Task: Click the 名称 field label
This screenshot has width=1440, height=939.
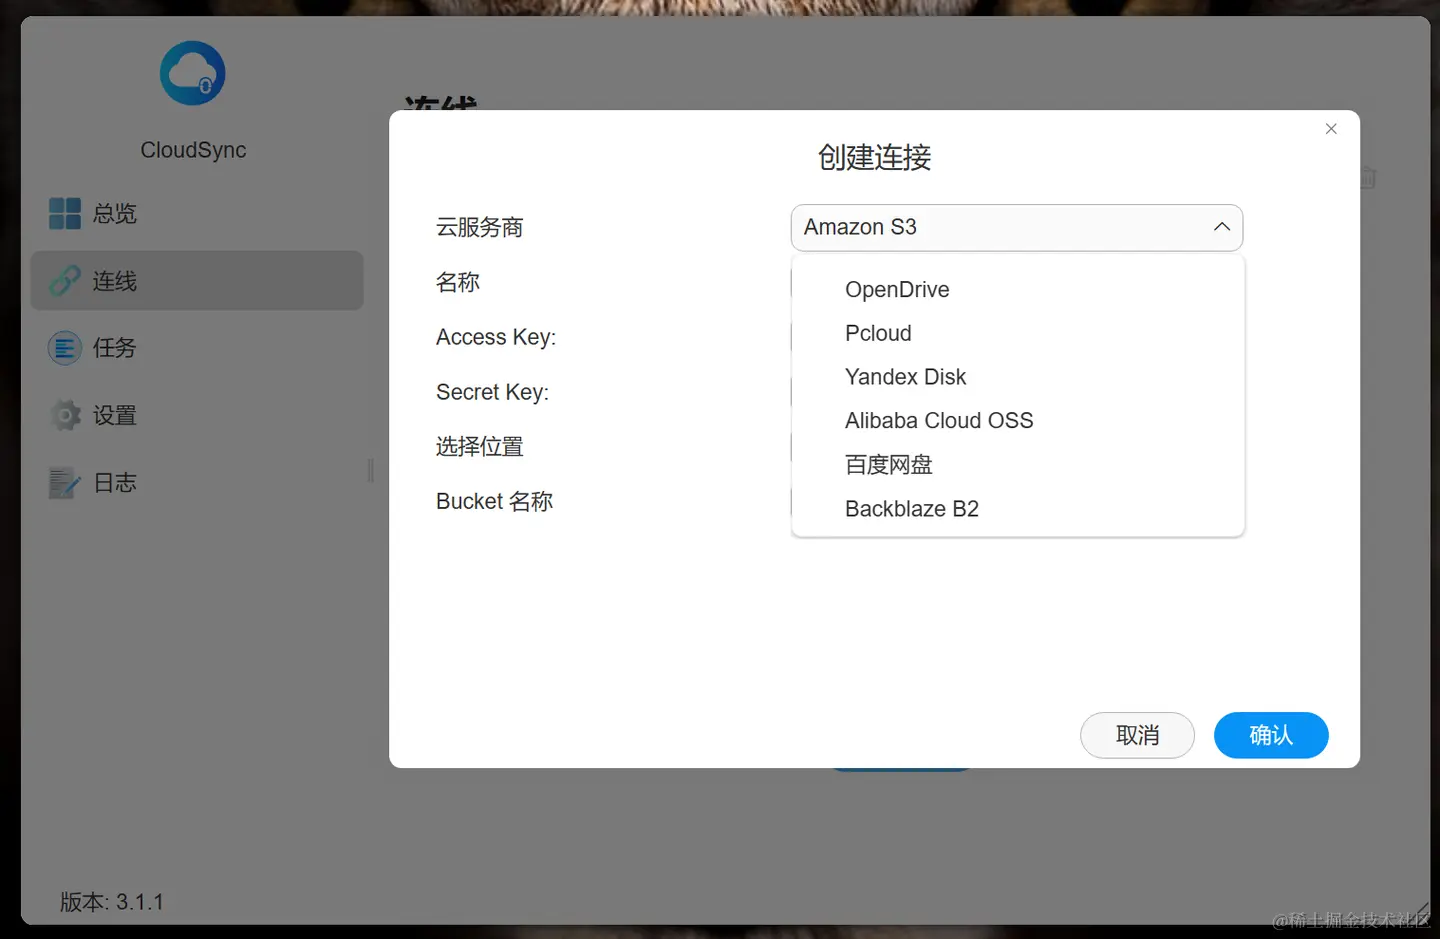Action: [x=457, y=282]
